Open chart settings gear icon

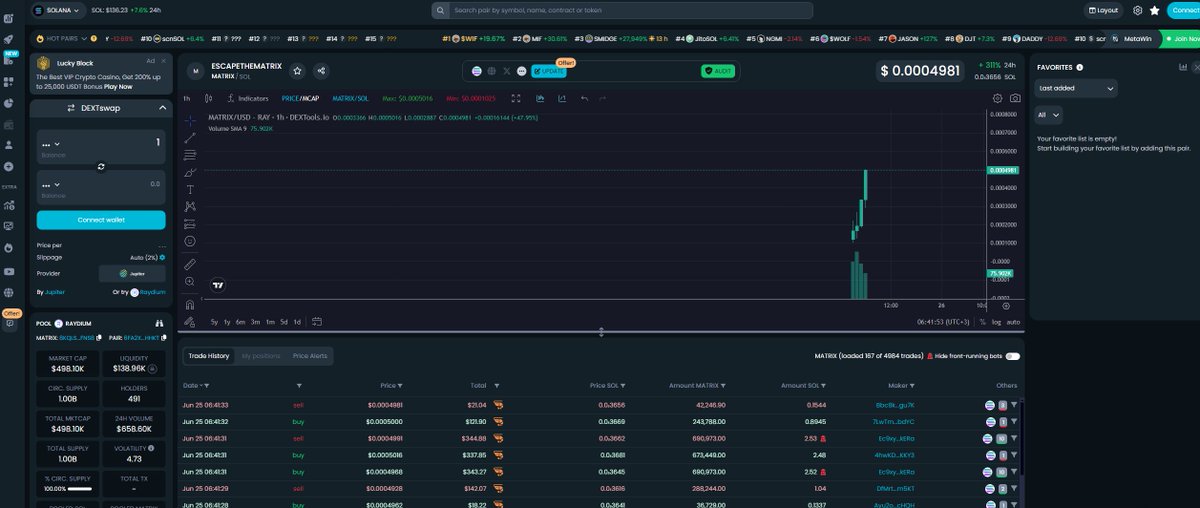tap(997, 99)
